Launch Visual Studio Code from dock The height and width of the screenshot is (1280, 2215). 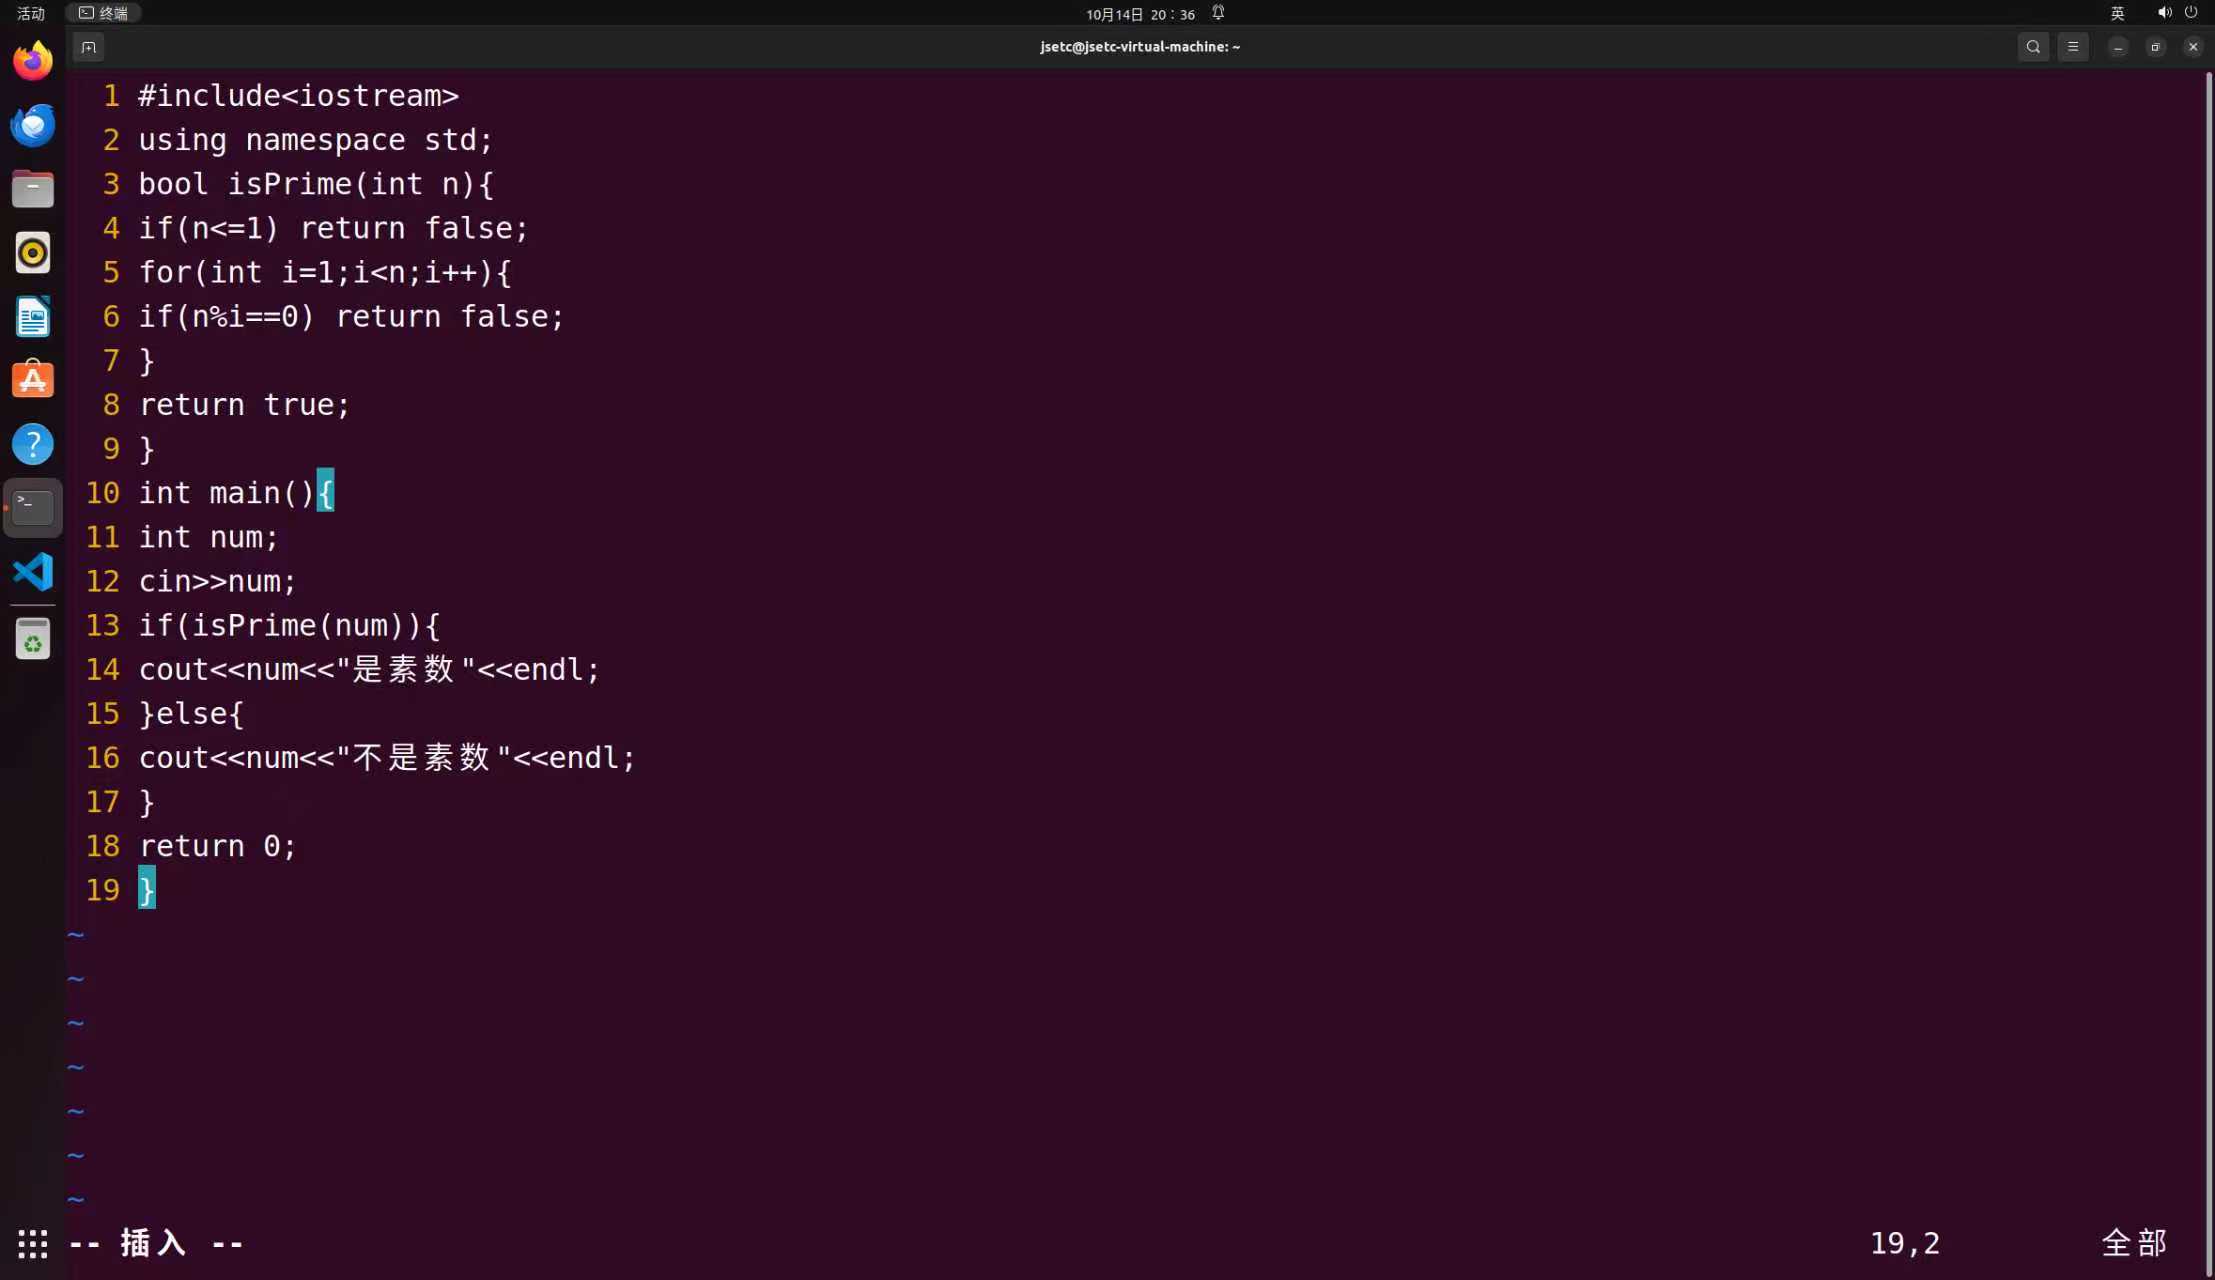click(33, 572)
